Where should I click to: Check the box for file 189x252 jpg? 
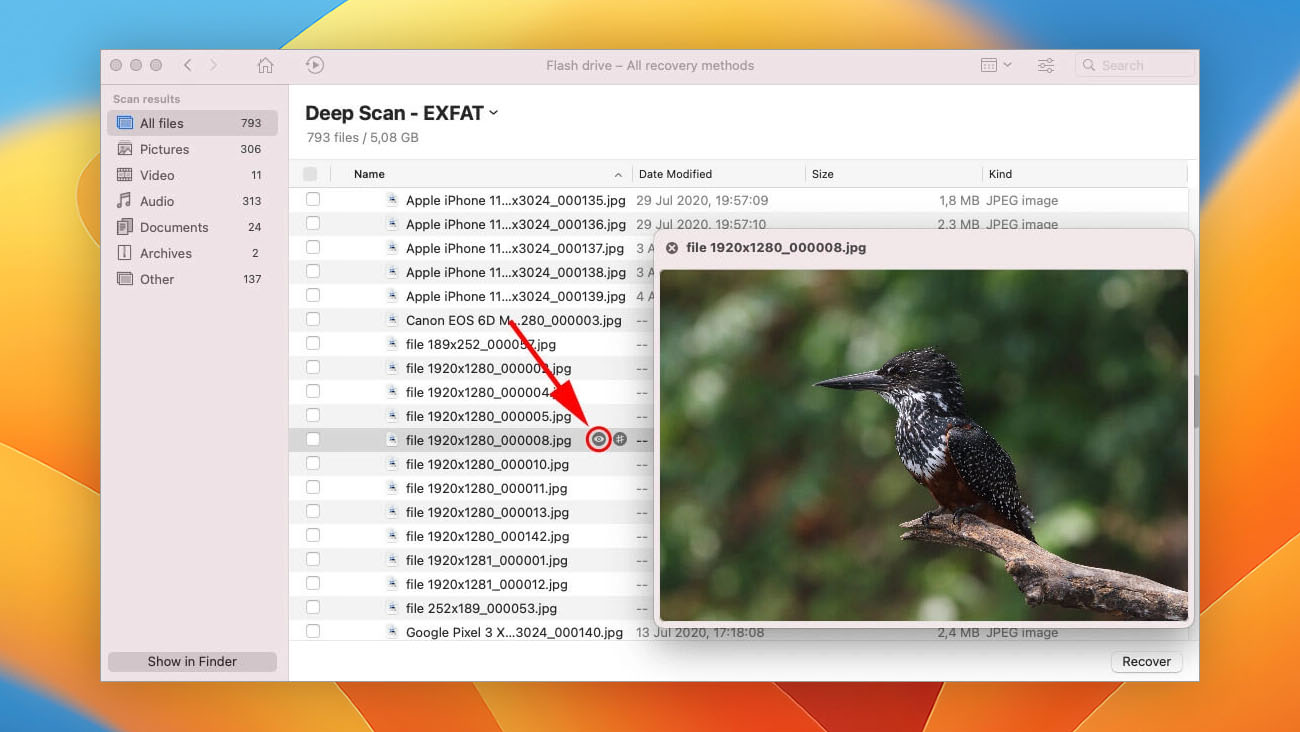(313, 343)
